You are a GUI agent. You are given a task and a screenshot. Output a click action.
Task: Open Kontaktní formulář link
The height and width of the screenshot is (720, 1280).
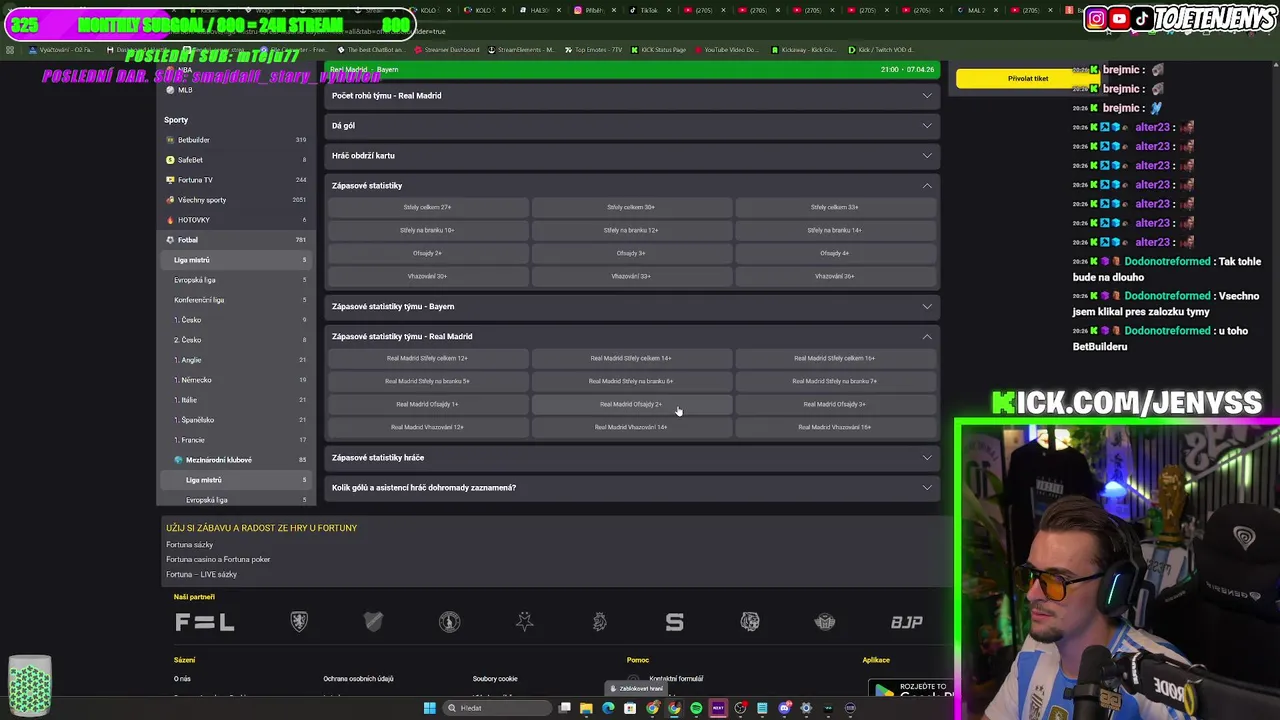pyautogui.click(x=676, y=679)
